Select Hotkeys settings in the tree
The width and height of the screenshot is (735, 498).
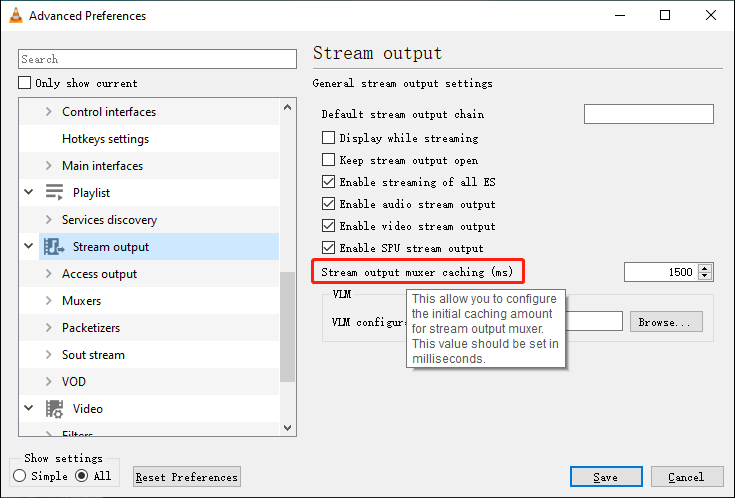click(x=105, y=139)
